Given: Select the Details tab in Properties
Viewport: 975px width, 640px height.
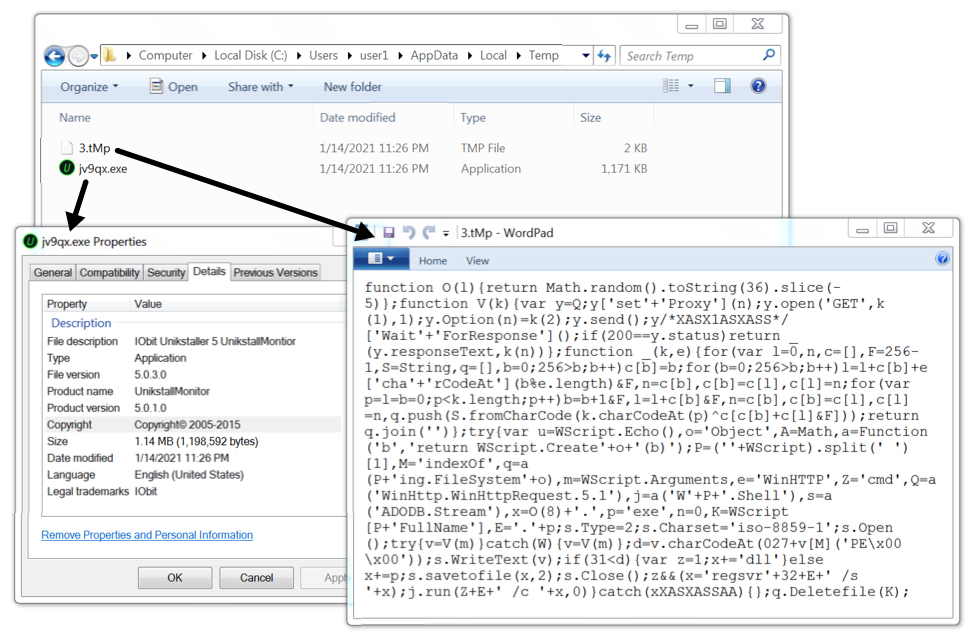Looking at the screenshot, I should pos(209,271).
